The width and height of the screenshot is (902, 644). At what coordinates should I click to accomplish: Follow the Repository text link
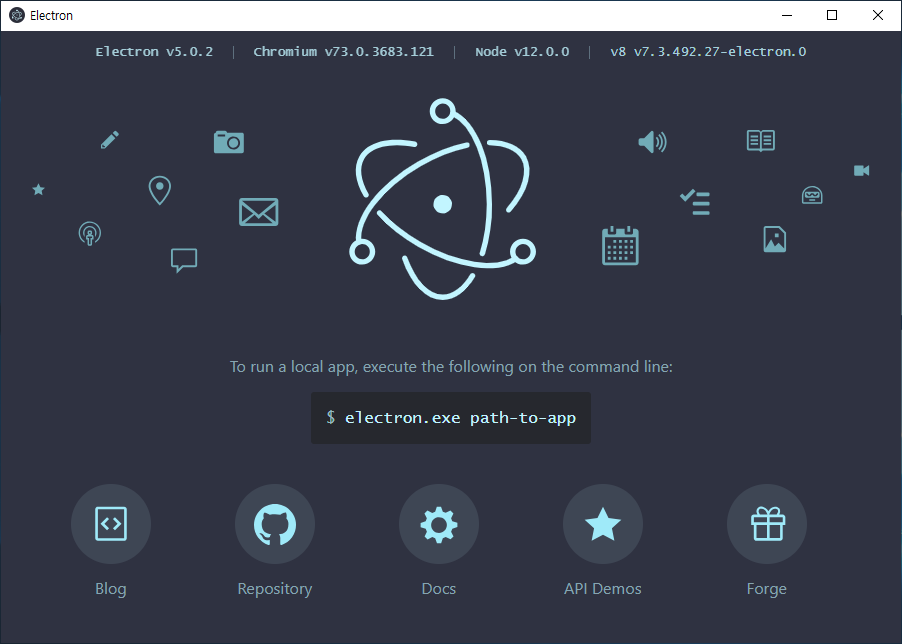tap(275, 589)
